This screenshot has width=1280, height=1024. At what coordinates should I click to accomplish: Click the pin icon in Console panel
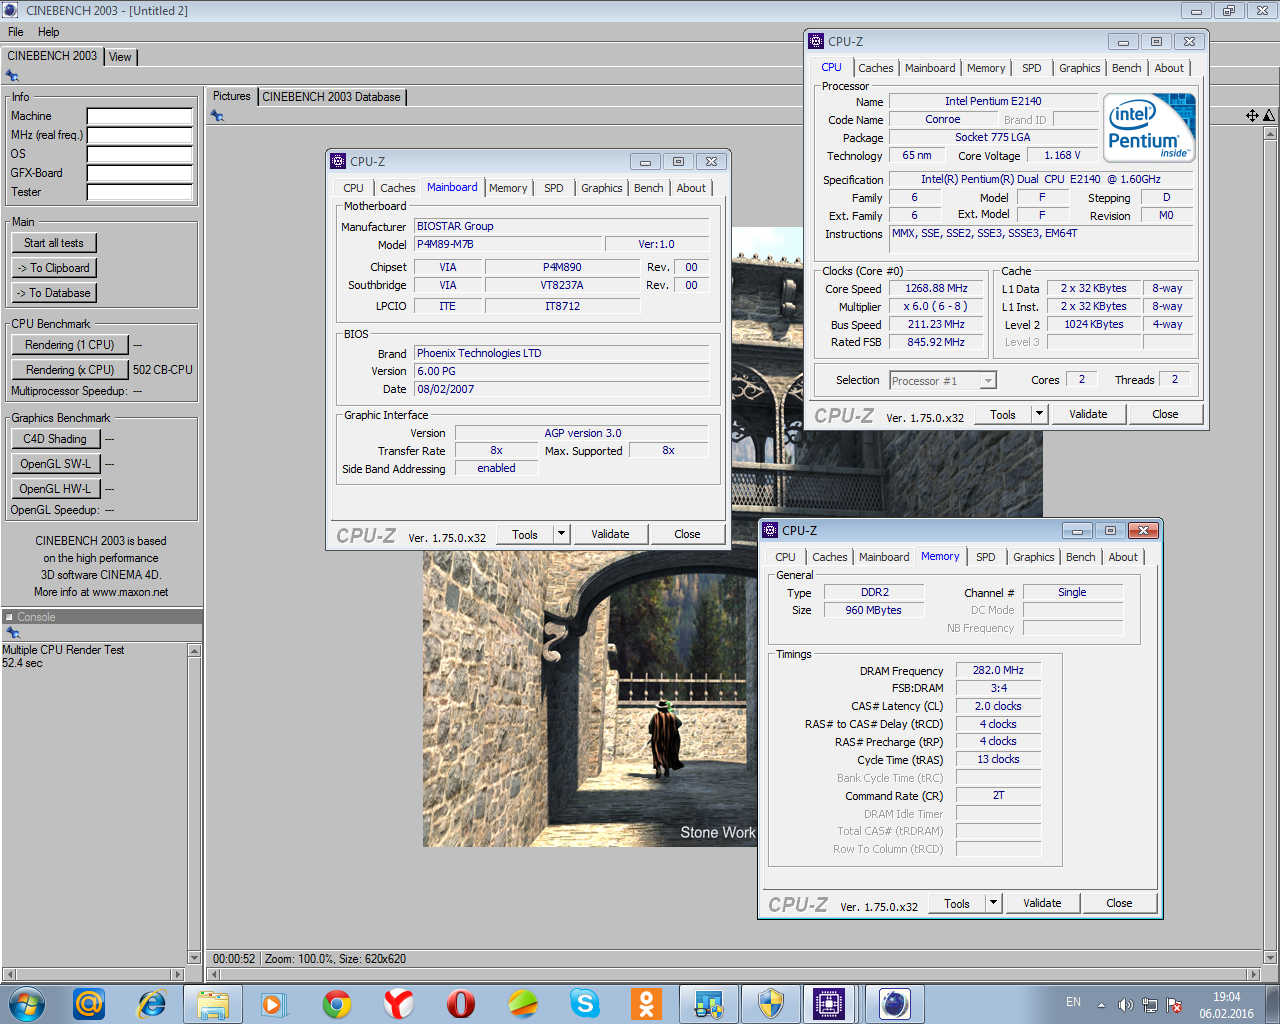[13, 633]
